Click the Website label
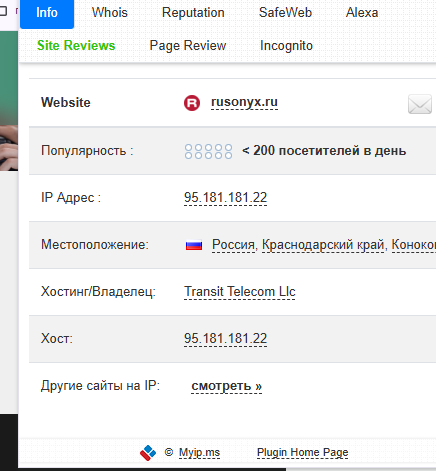 (66, 102)
